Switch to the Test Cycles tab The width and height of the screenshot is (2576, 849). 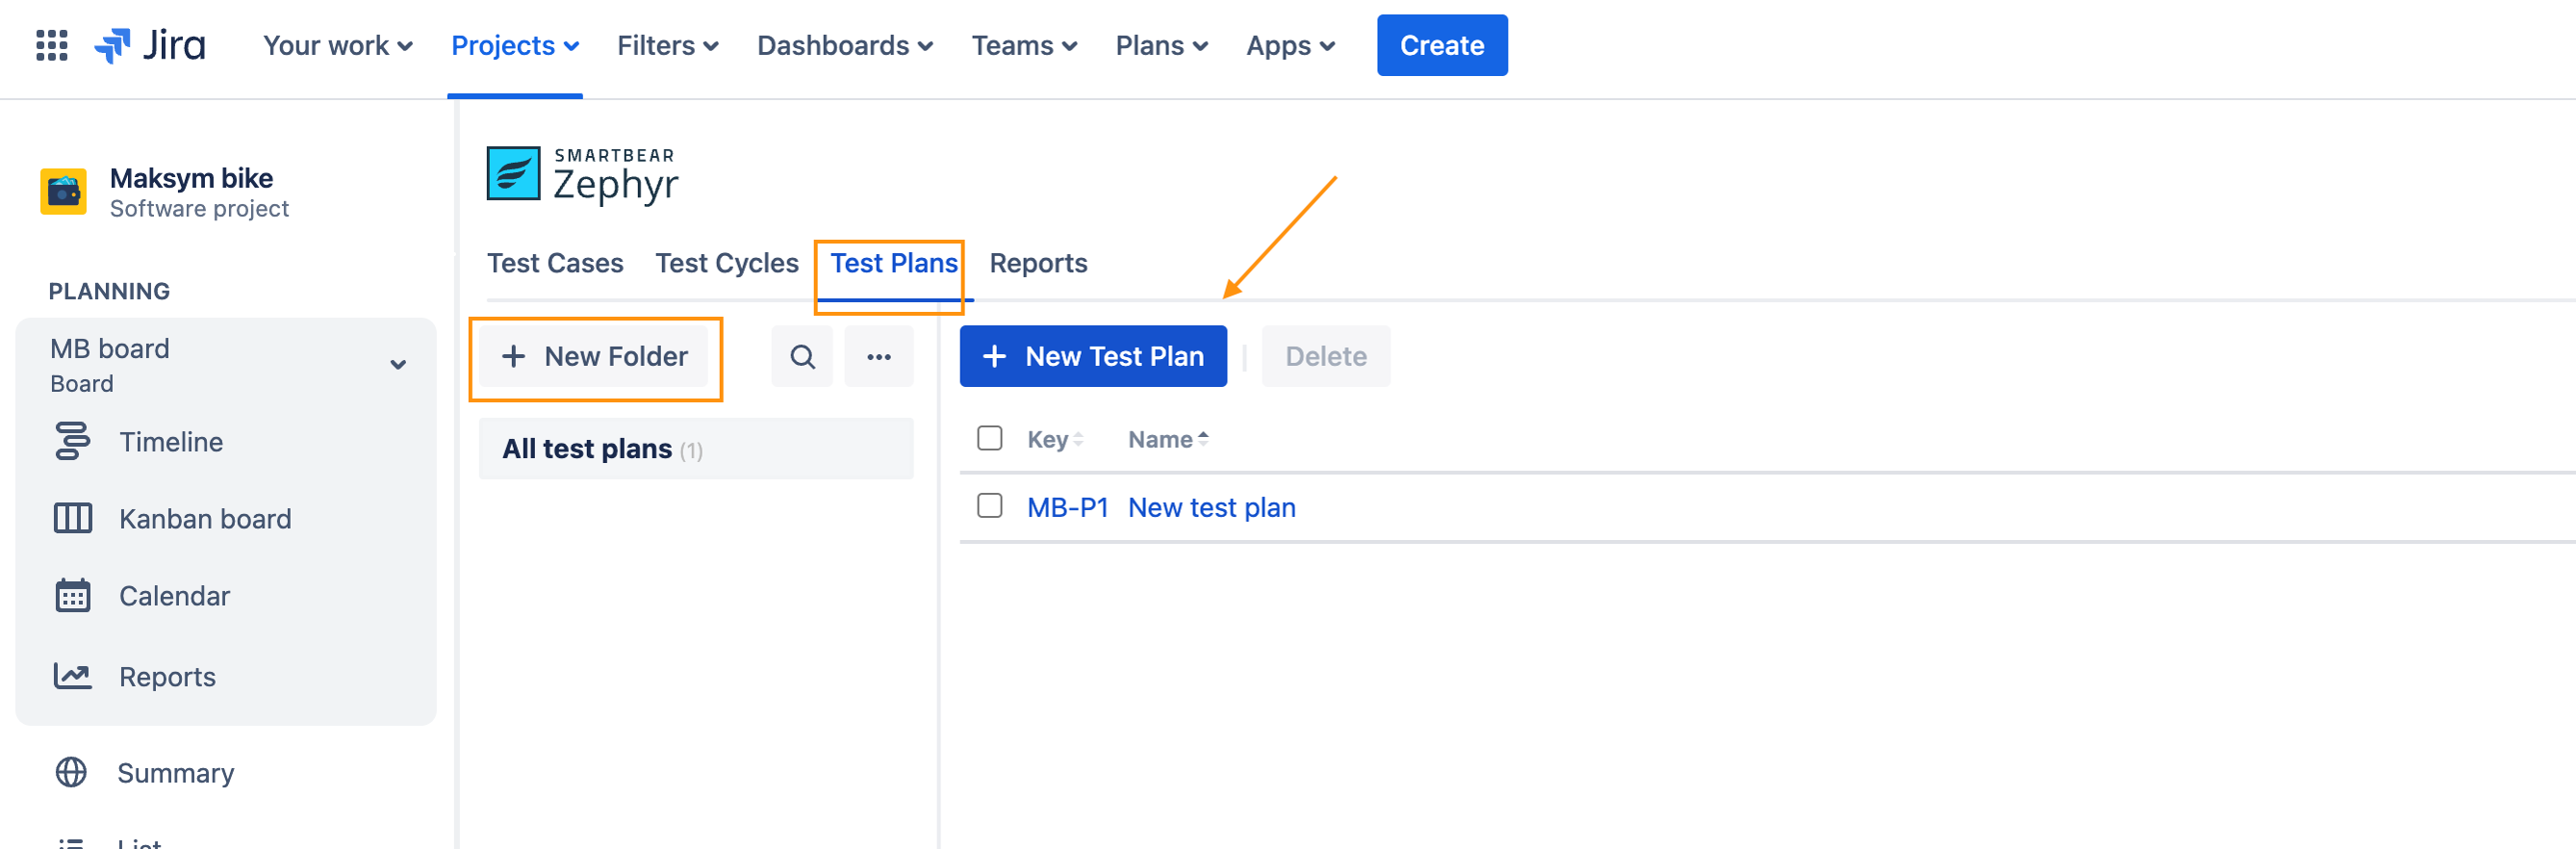(x=727, y=263)
